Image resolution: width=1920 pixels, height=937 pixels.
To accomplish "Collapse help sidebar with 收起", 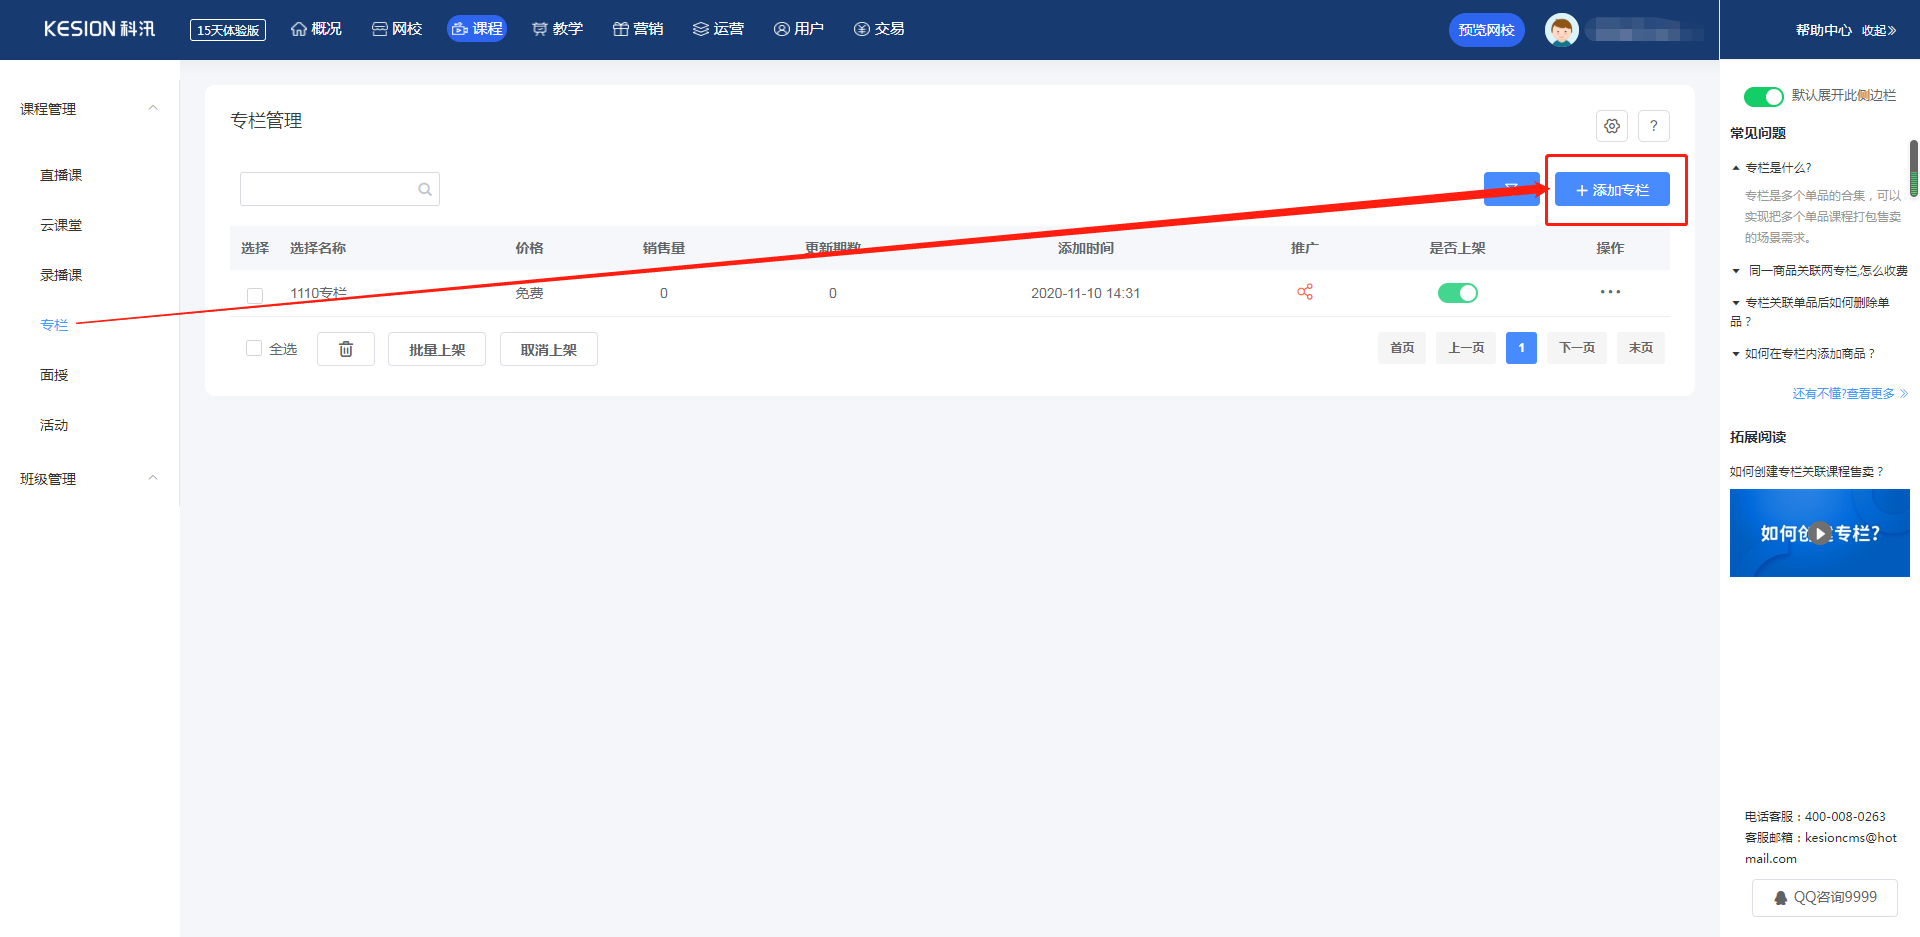I will pos(1879,30).
